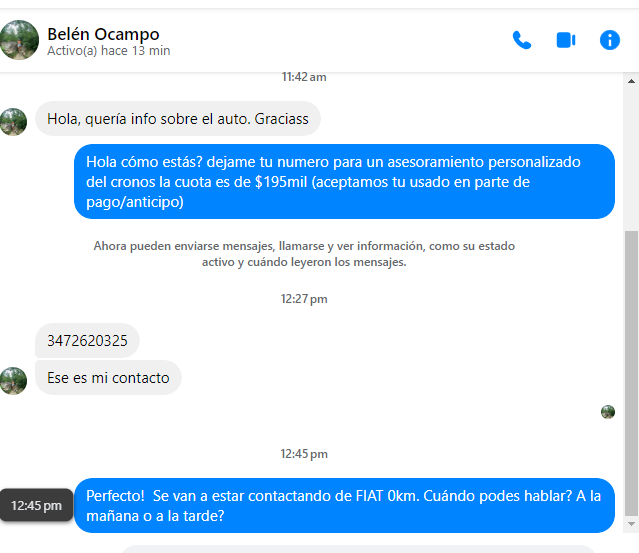Click the 'Perfecto! Se van a estar' message

tap(344, 505)
